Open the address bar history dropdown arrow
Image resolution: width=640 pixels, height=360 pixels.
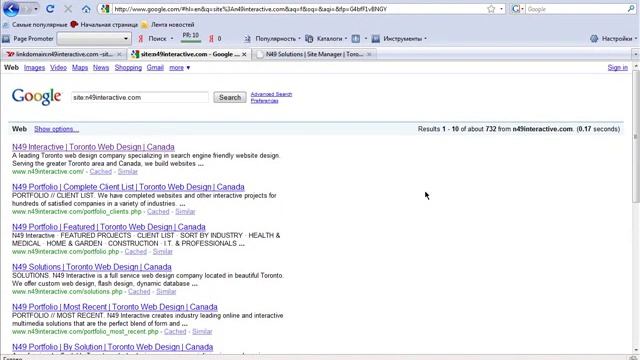coord(502,9)
